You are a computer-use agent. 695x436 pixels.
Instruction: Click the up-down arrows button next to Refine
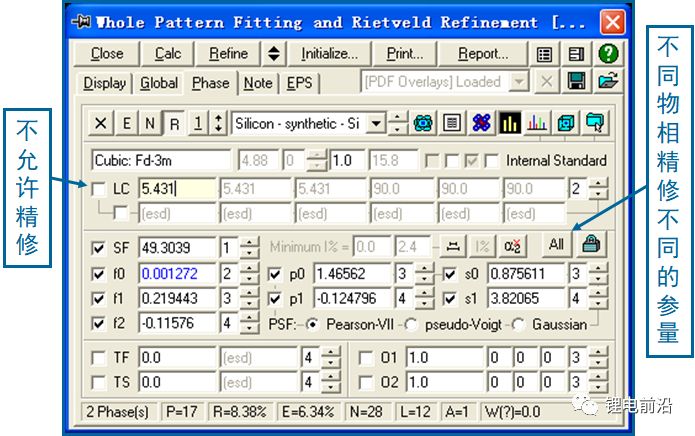pos(274,54)
